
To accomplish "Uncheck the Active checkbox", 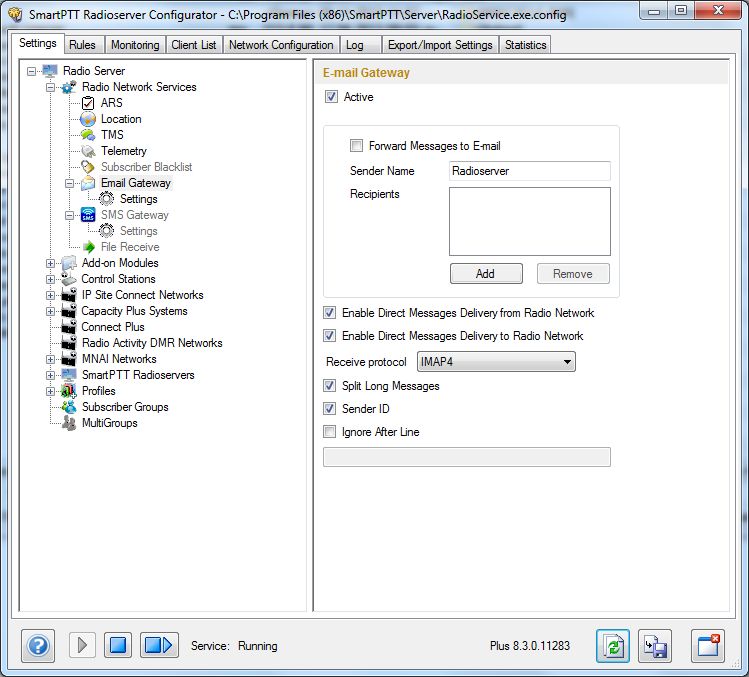I will pyautogui.click(x=332, y=97).
